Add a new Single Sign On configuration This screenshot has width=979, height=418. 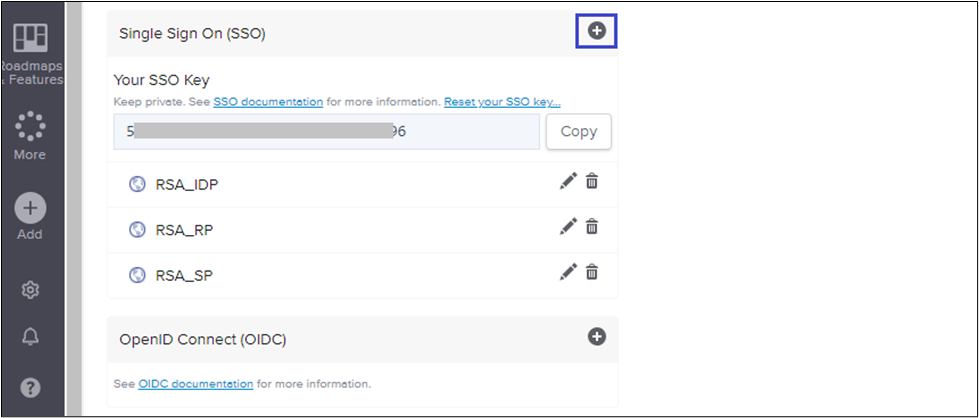[596, 32]
